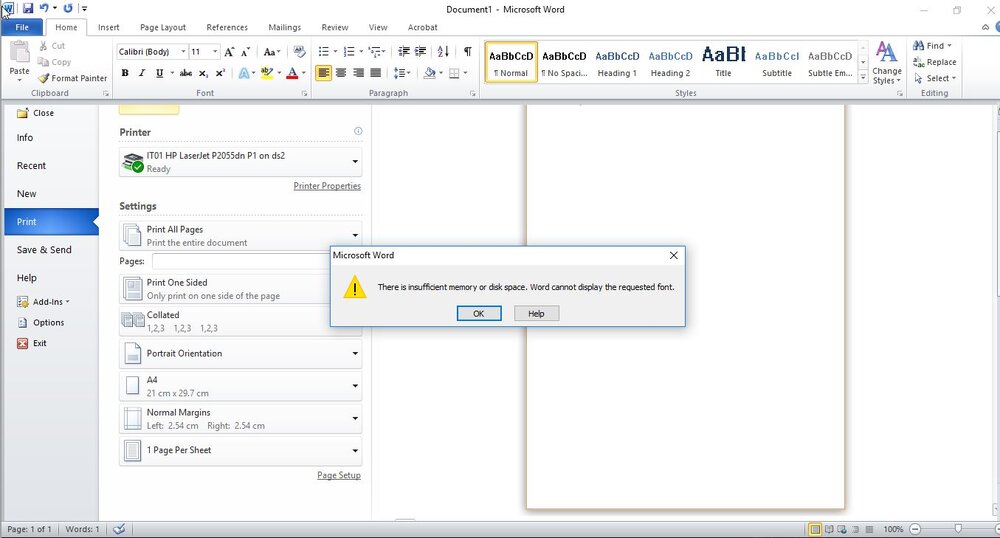This screenshot has width=1000, height=538.
Task: Toggle Bold formatting
Action: tap(125, 73)
